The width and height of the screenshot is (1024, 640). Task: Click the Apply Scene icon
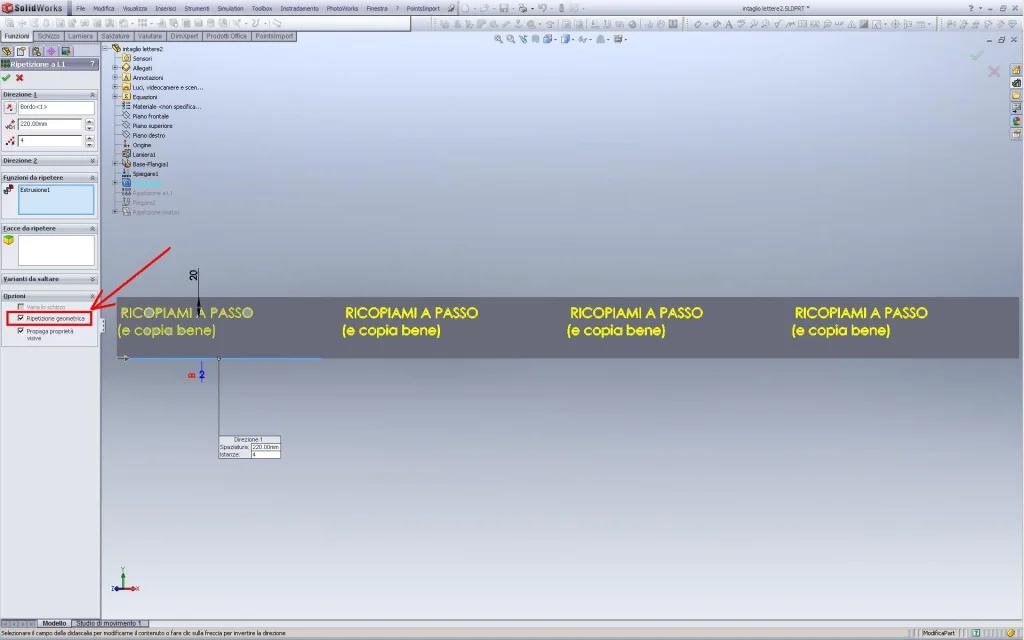tap(601, 39)
